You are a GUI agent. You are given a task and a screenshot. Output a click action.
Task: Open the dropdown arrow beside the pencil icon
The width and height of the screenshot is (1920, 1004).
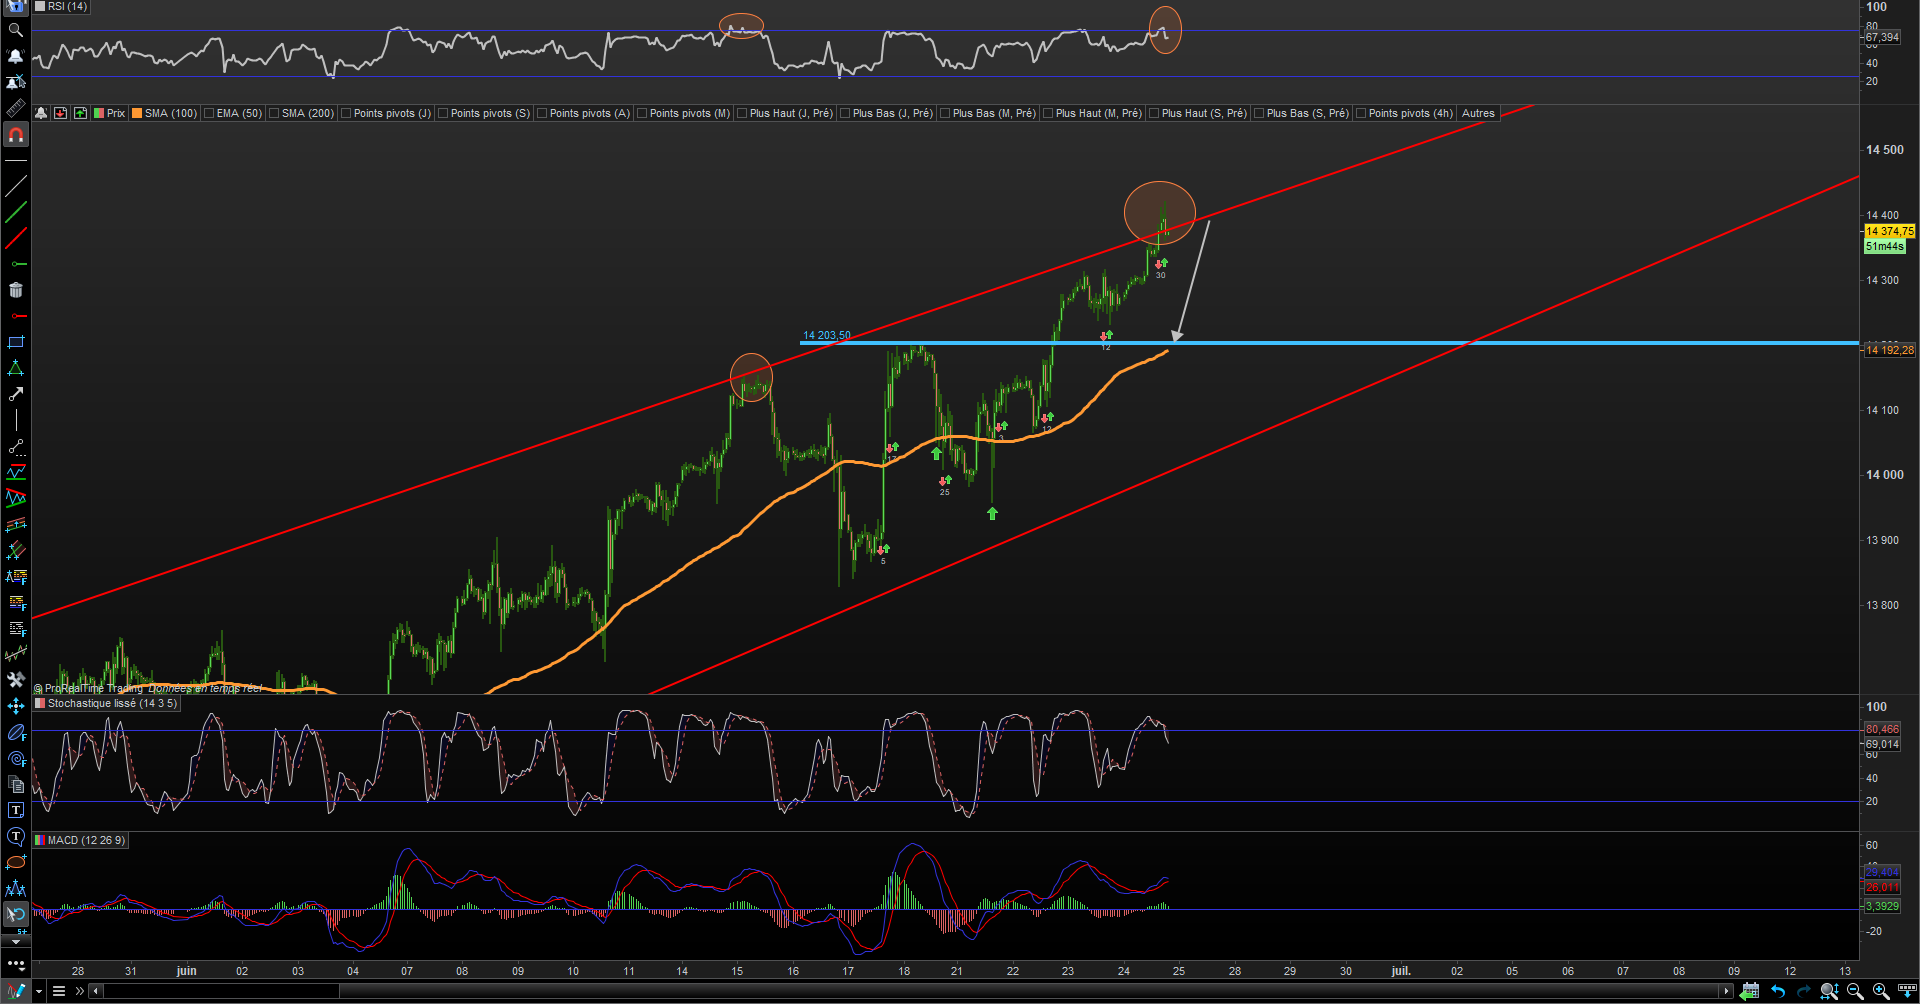pyautogui.click(x=39, y=991)
